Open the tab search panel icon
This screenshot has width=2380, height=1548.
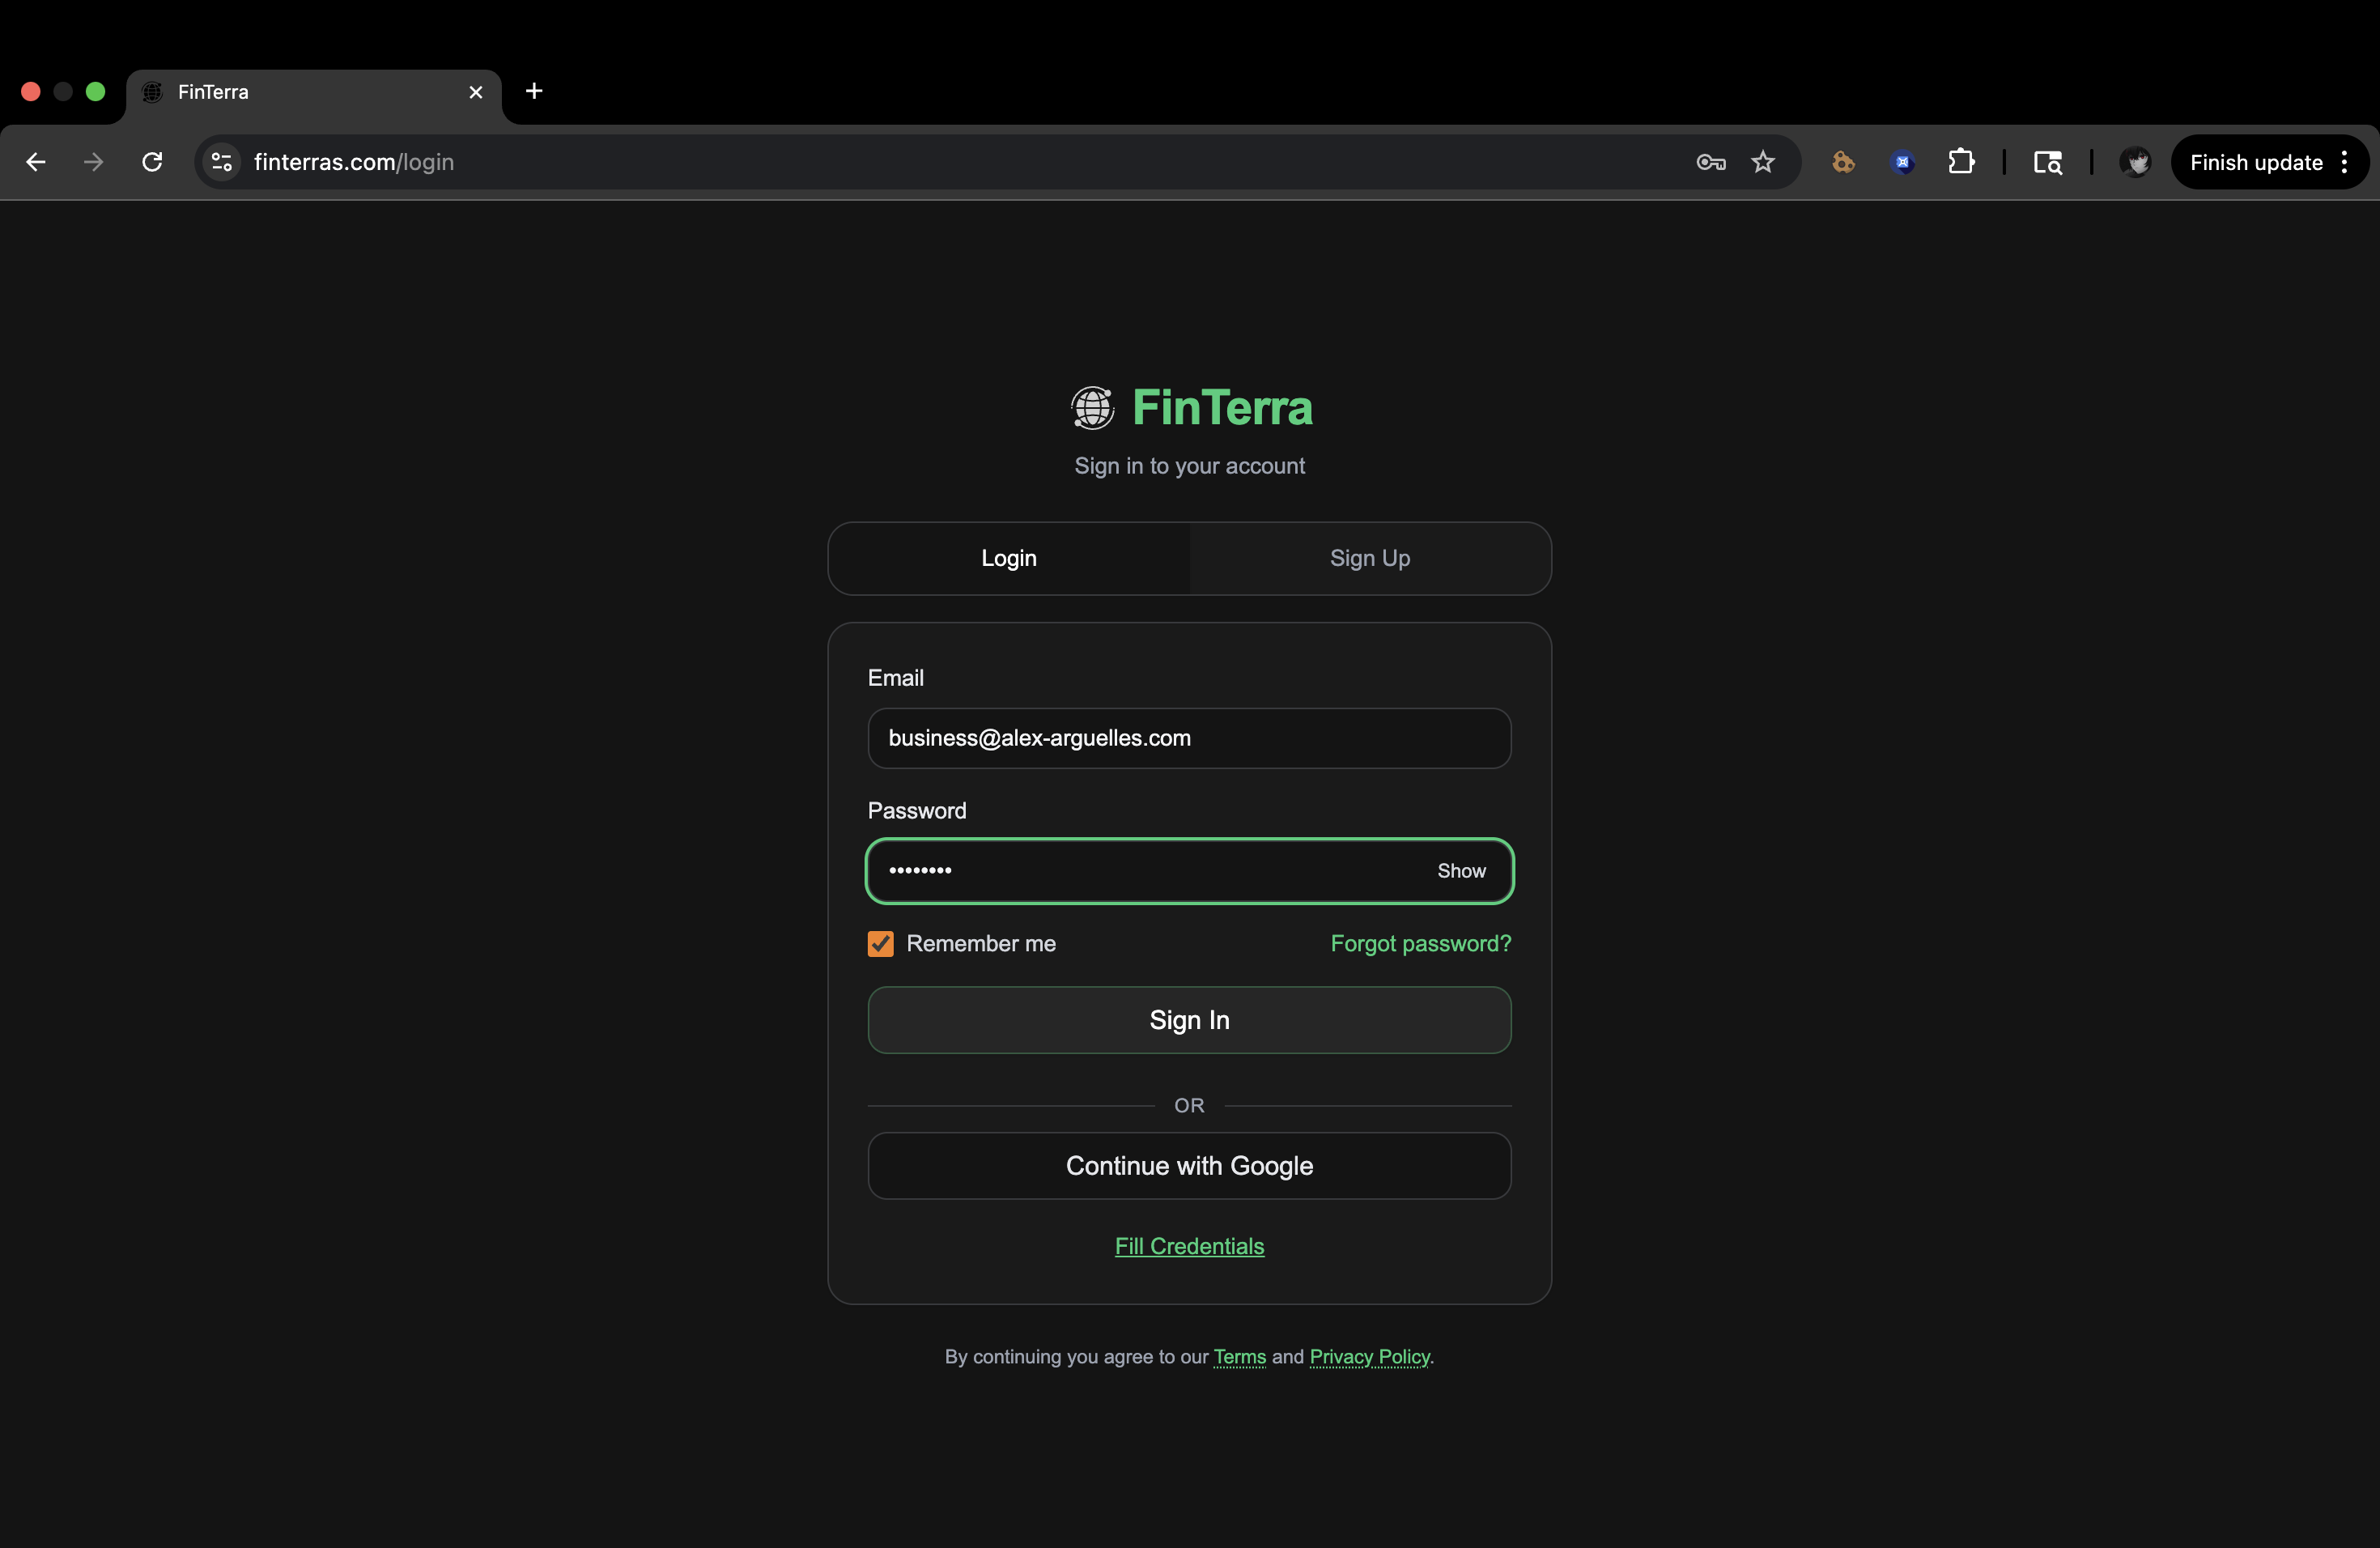click(2047, 162)
